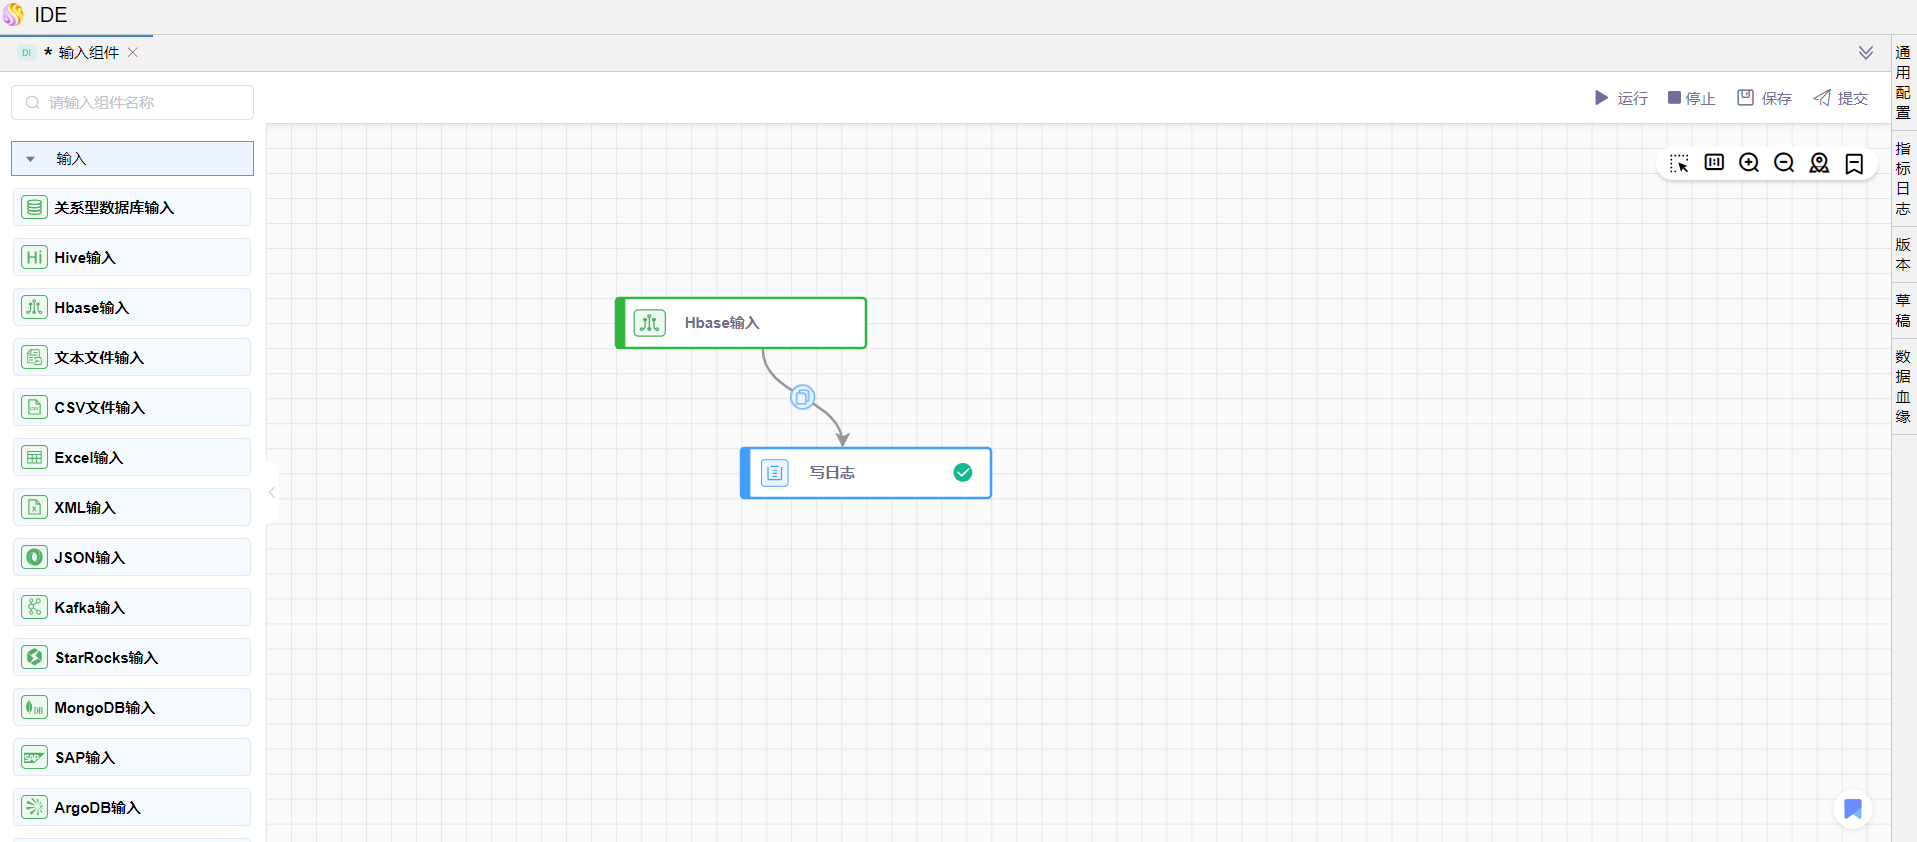Click the blue bookmark floating button

[1852, 809]
